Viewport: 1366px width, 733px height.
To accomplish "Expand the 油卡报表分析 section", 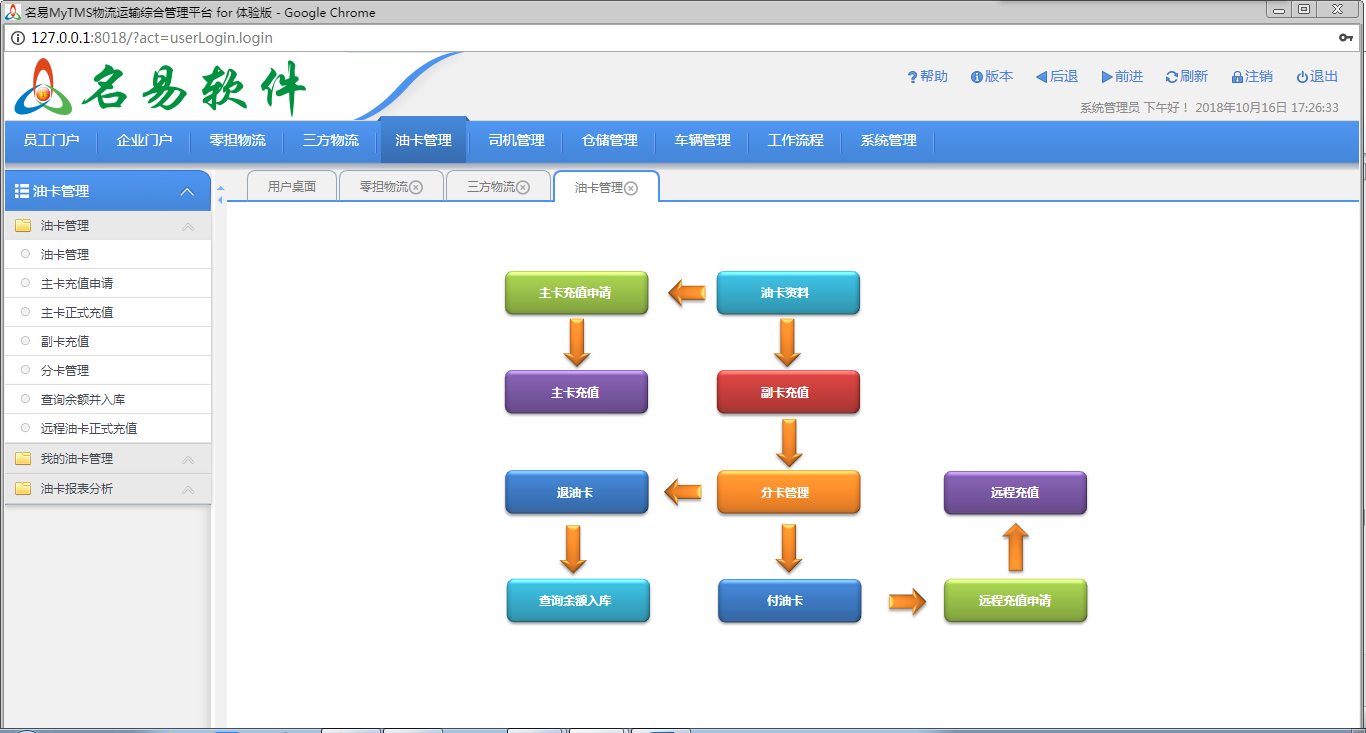I will click(77, 489).
